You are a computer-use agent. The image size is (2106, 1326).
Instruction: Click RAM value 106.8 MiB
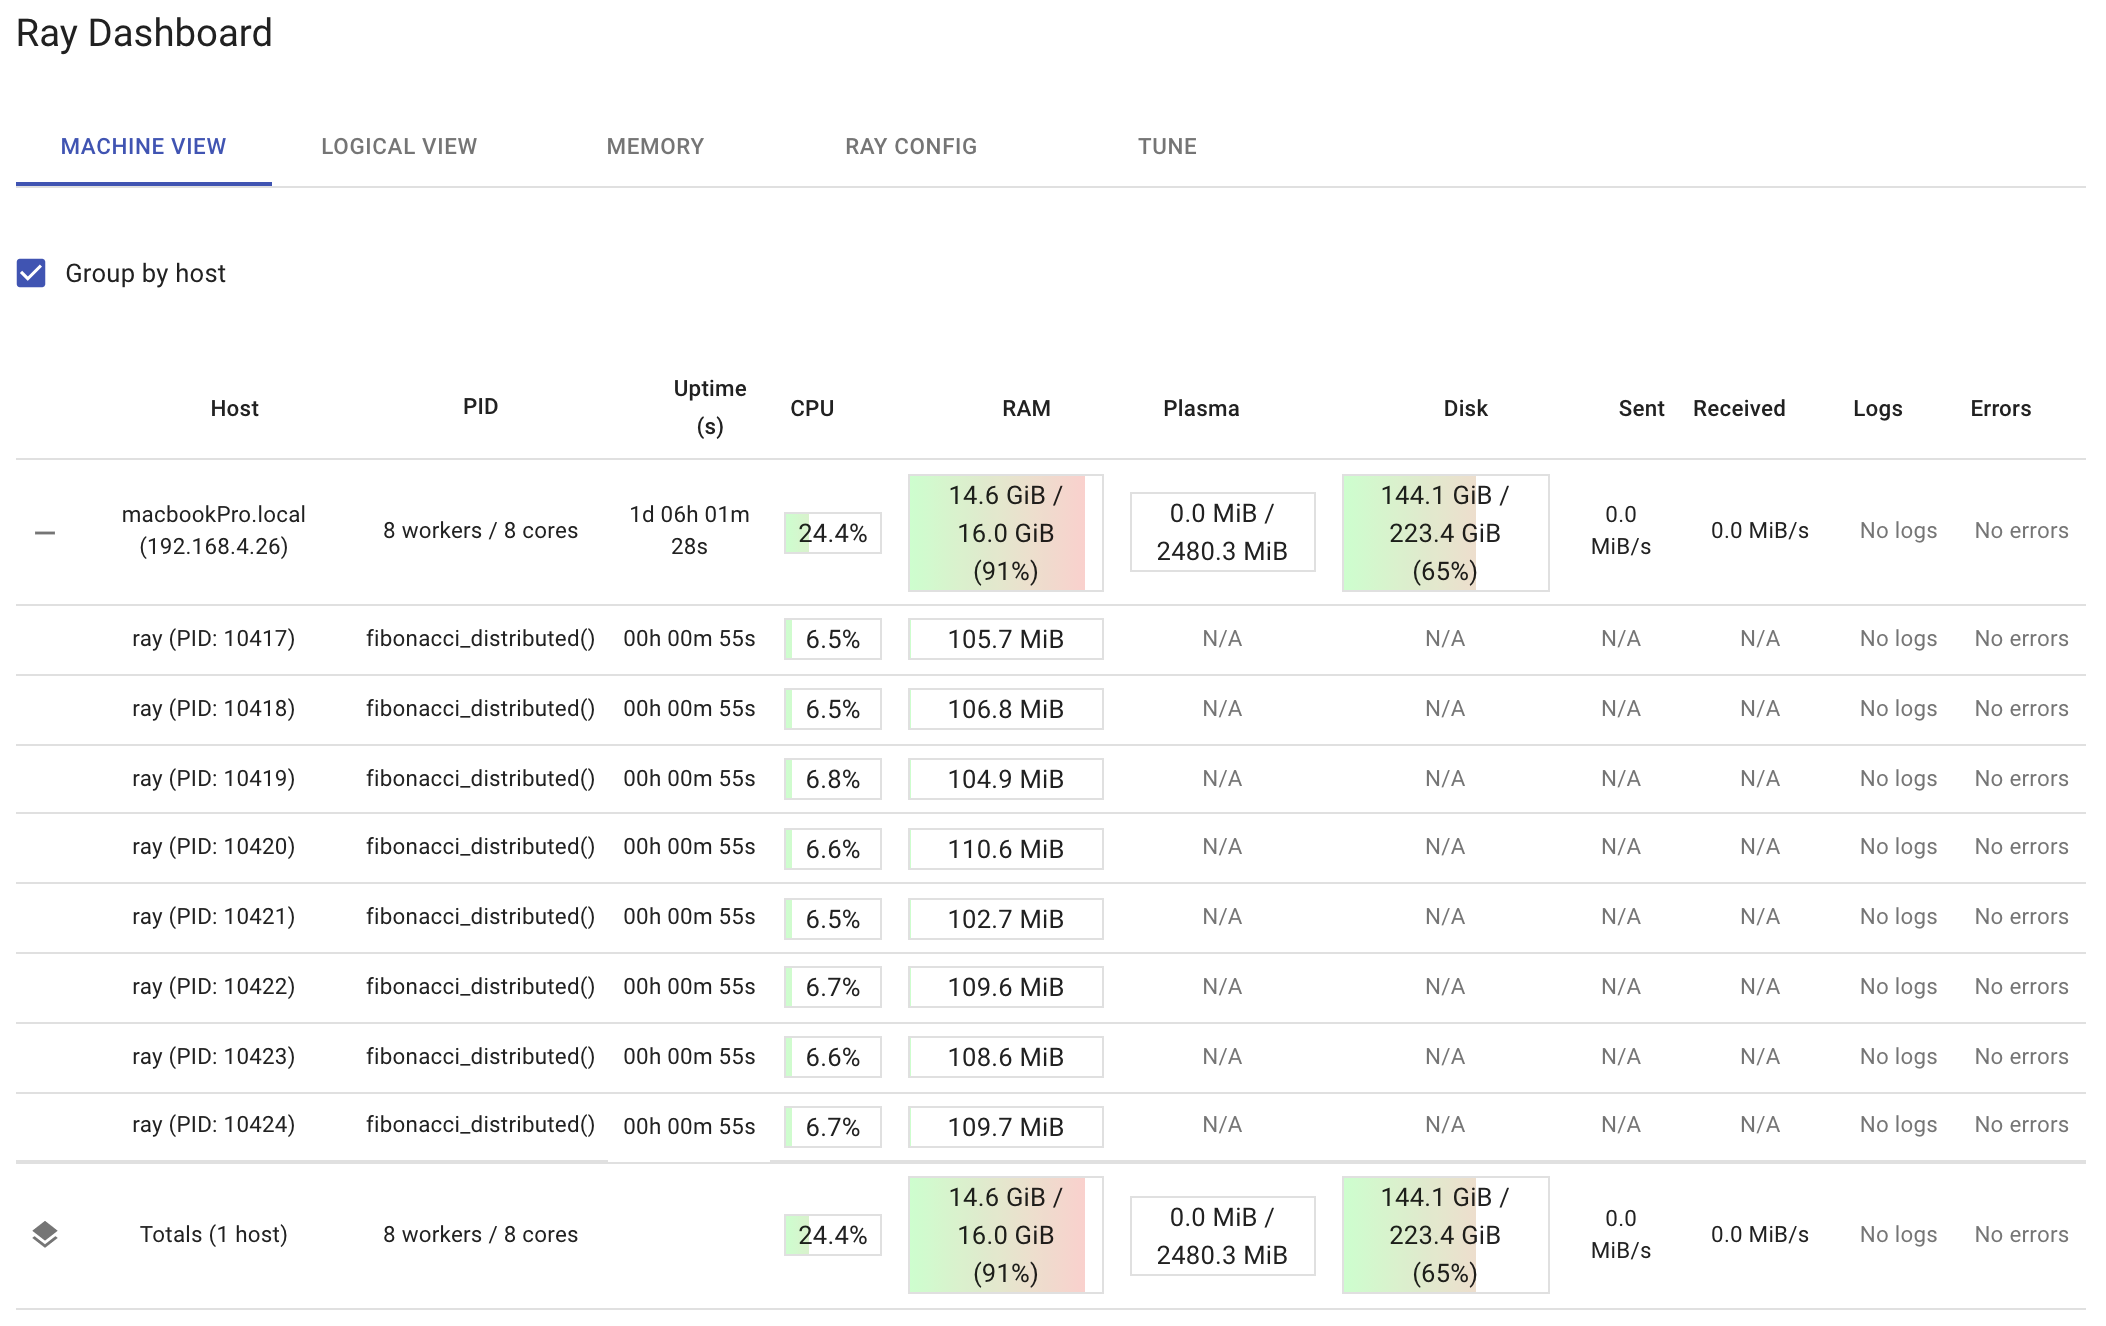(x=1006, y=709)
